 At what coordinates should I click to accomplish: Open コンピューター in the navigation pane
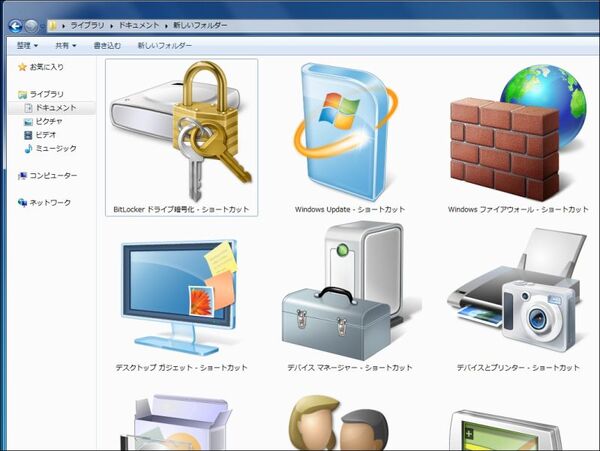(x=54, y=176)
